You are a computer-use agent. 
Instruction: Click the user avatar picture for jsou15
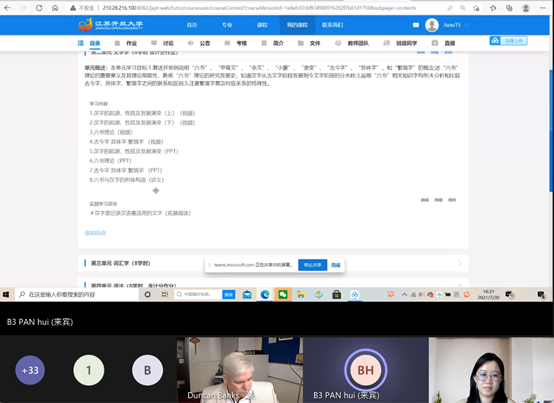point(432,25)
